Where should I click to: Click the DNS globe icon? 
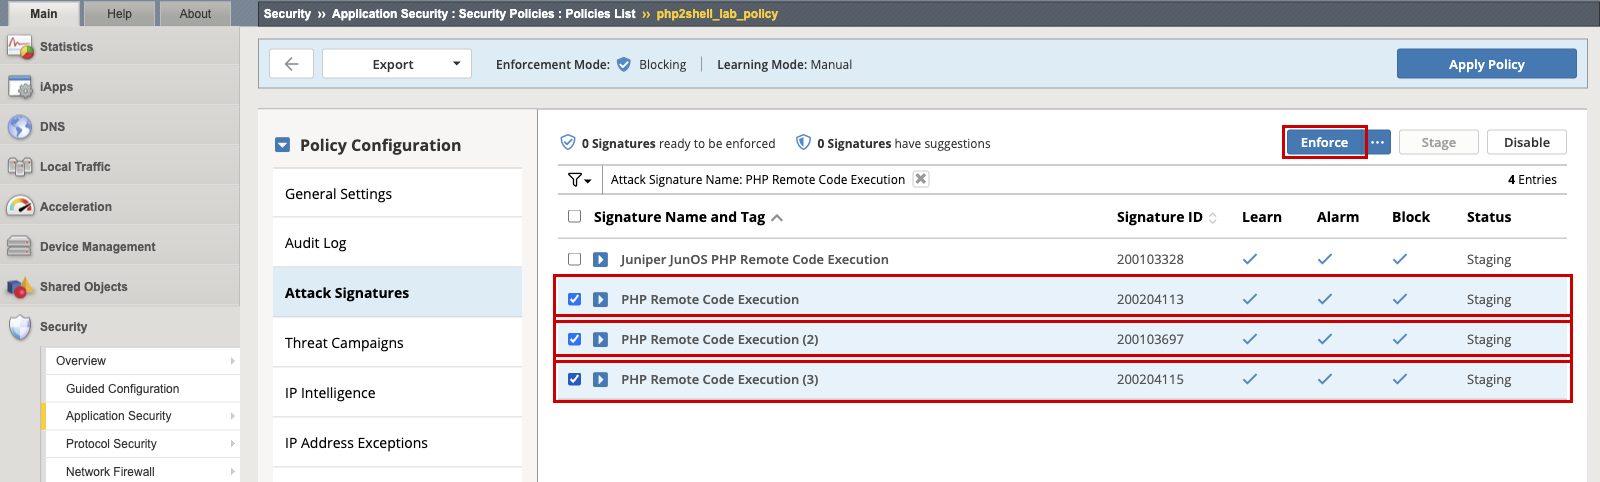pyautogui.click(x=20, y=127)
